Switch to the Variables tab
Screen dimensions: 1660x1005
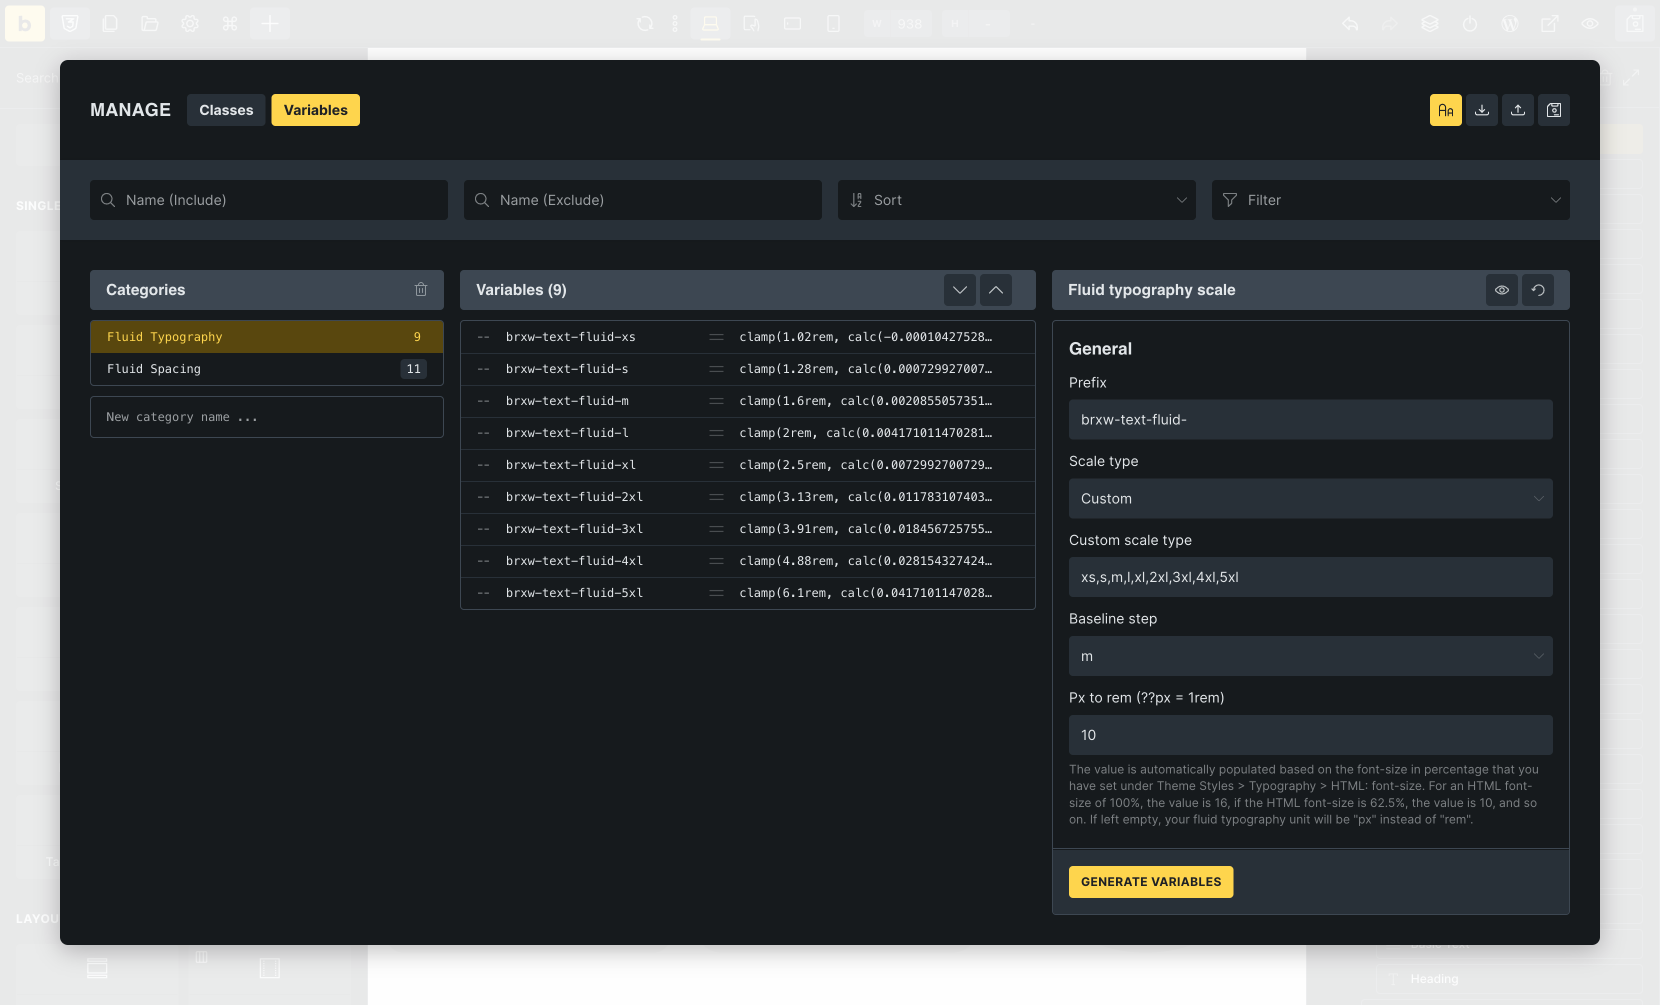click(316, 110)
